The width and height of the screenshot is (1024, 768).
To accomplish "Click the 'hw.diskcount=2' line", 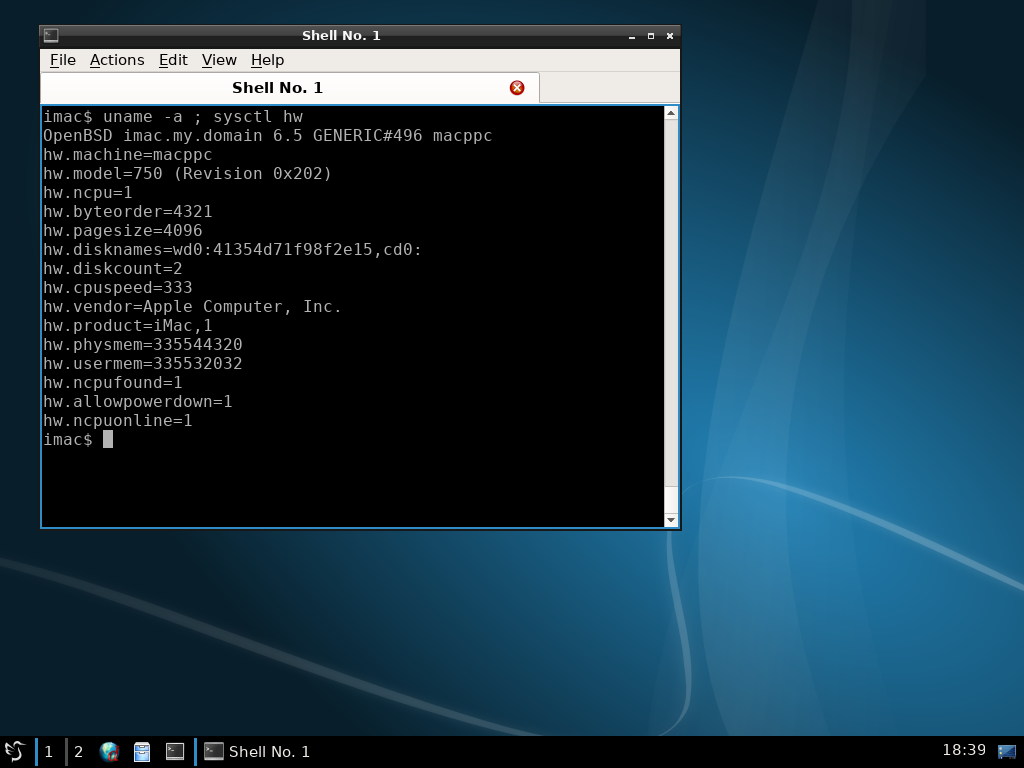I will [113, 268].
